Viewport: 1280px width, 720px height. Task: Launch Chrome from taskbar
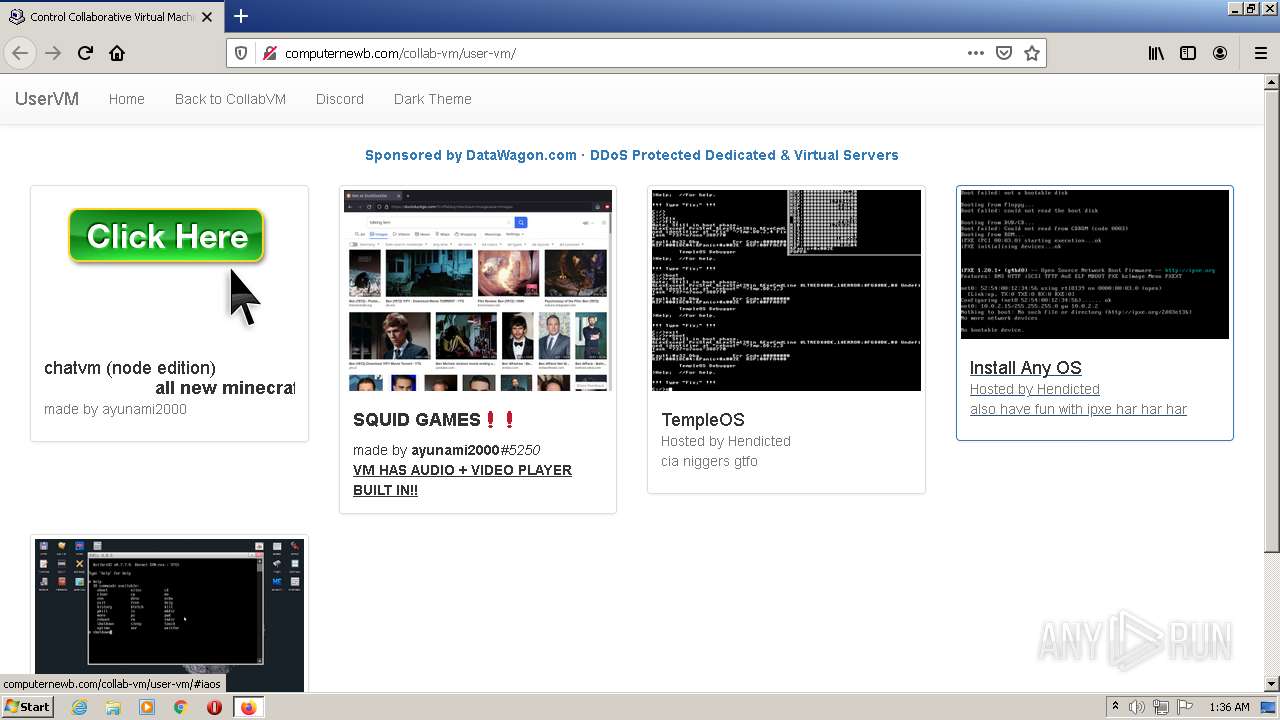tap(180, 707)
